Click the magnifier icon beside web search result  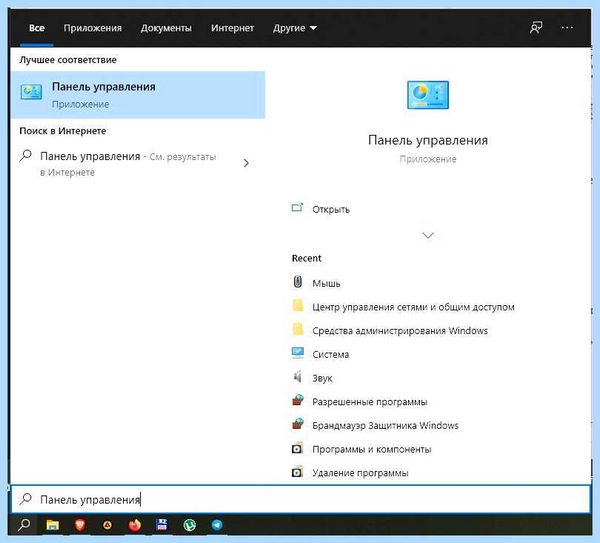point(26,156)
